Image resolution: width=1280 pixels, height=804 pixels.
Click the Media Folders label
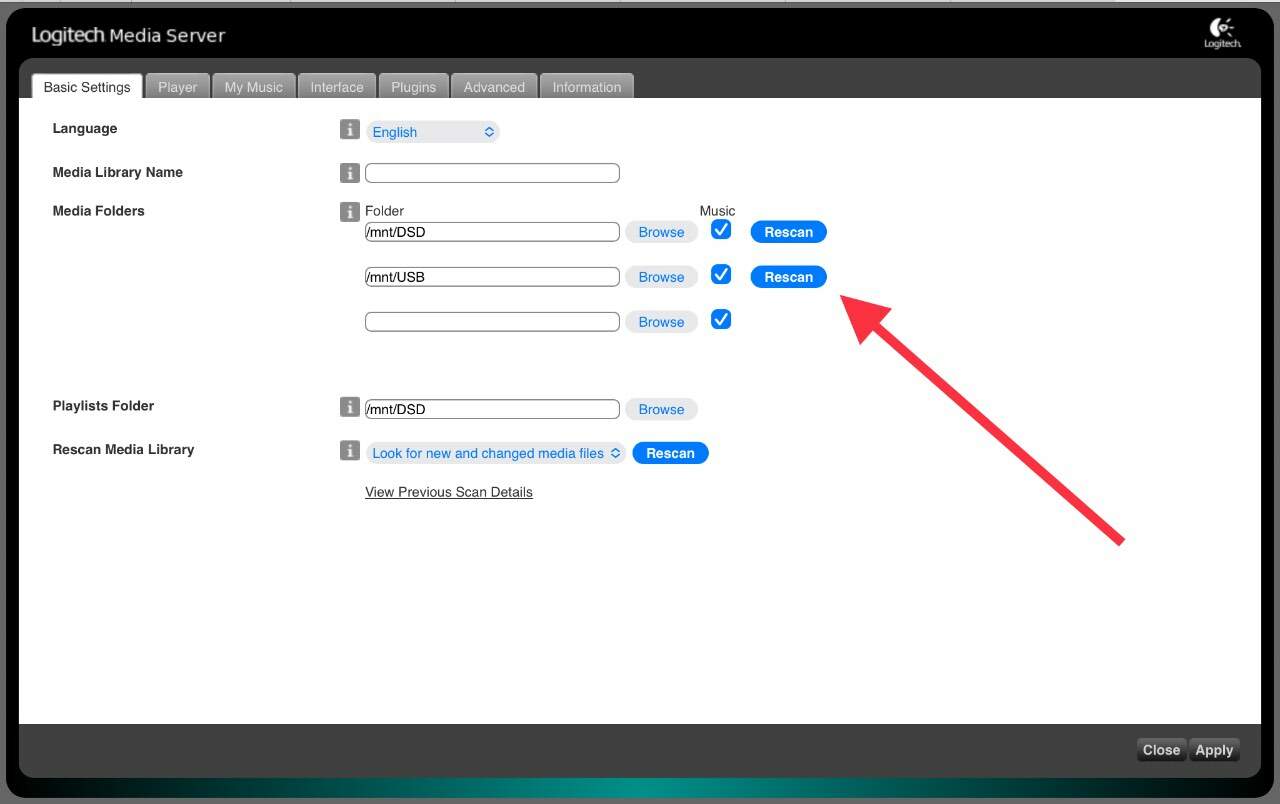click(98, 211)
